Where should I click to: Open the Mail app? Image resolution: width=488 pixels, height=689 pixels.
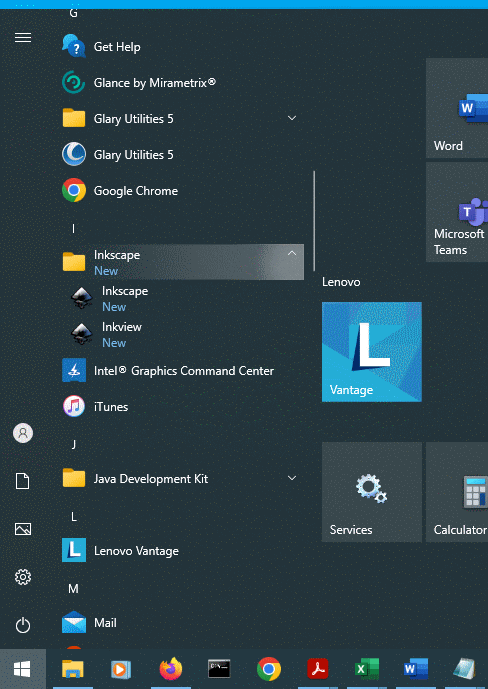182,623
